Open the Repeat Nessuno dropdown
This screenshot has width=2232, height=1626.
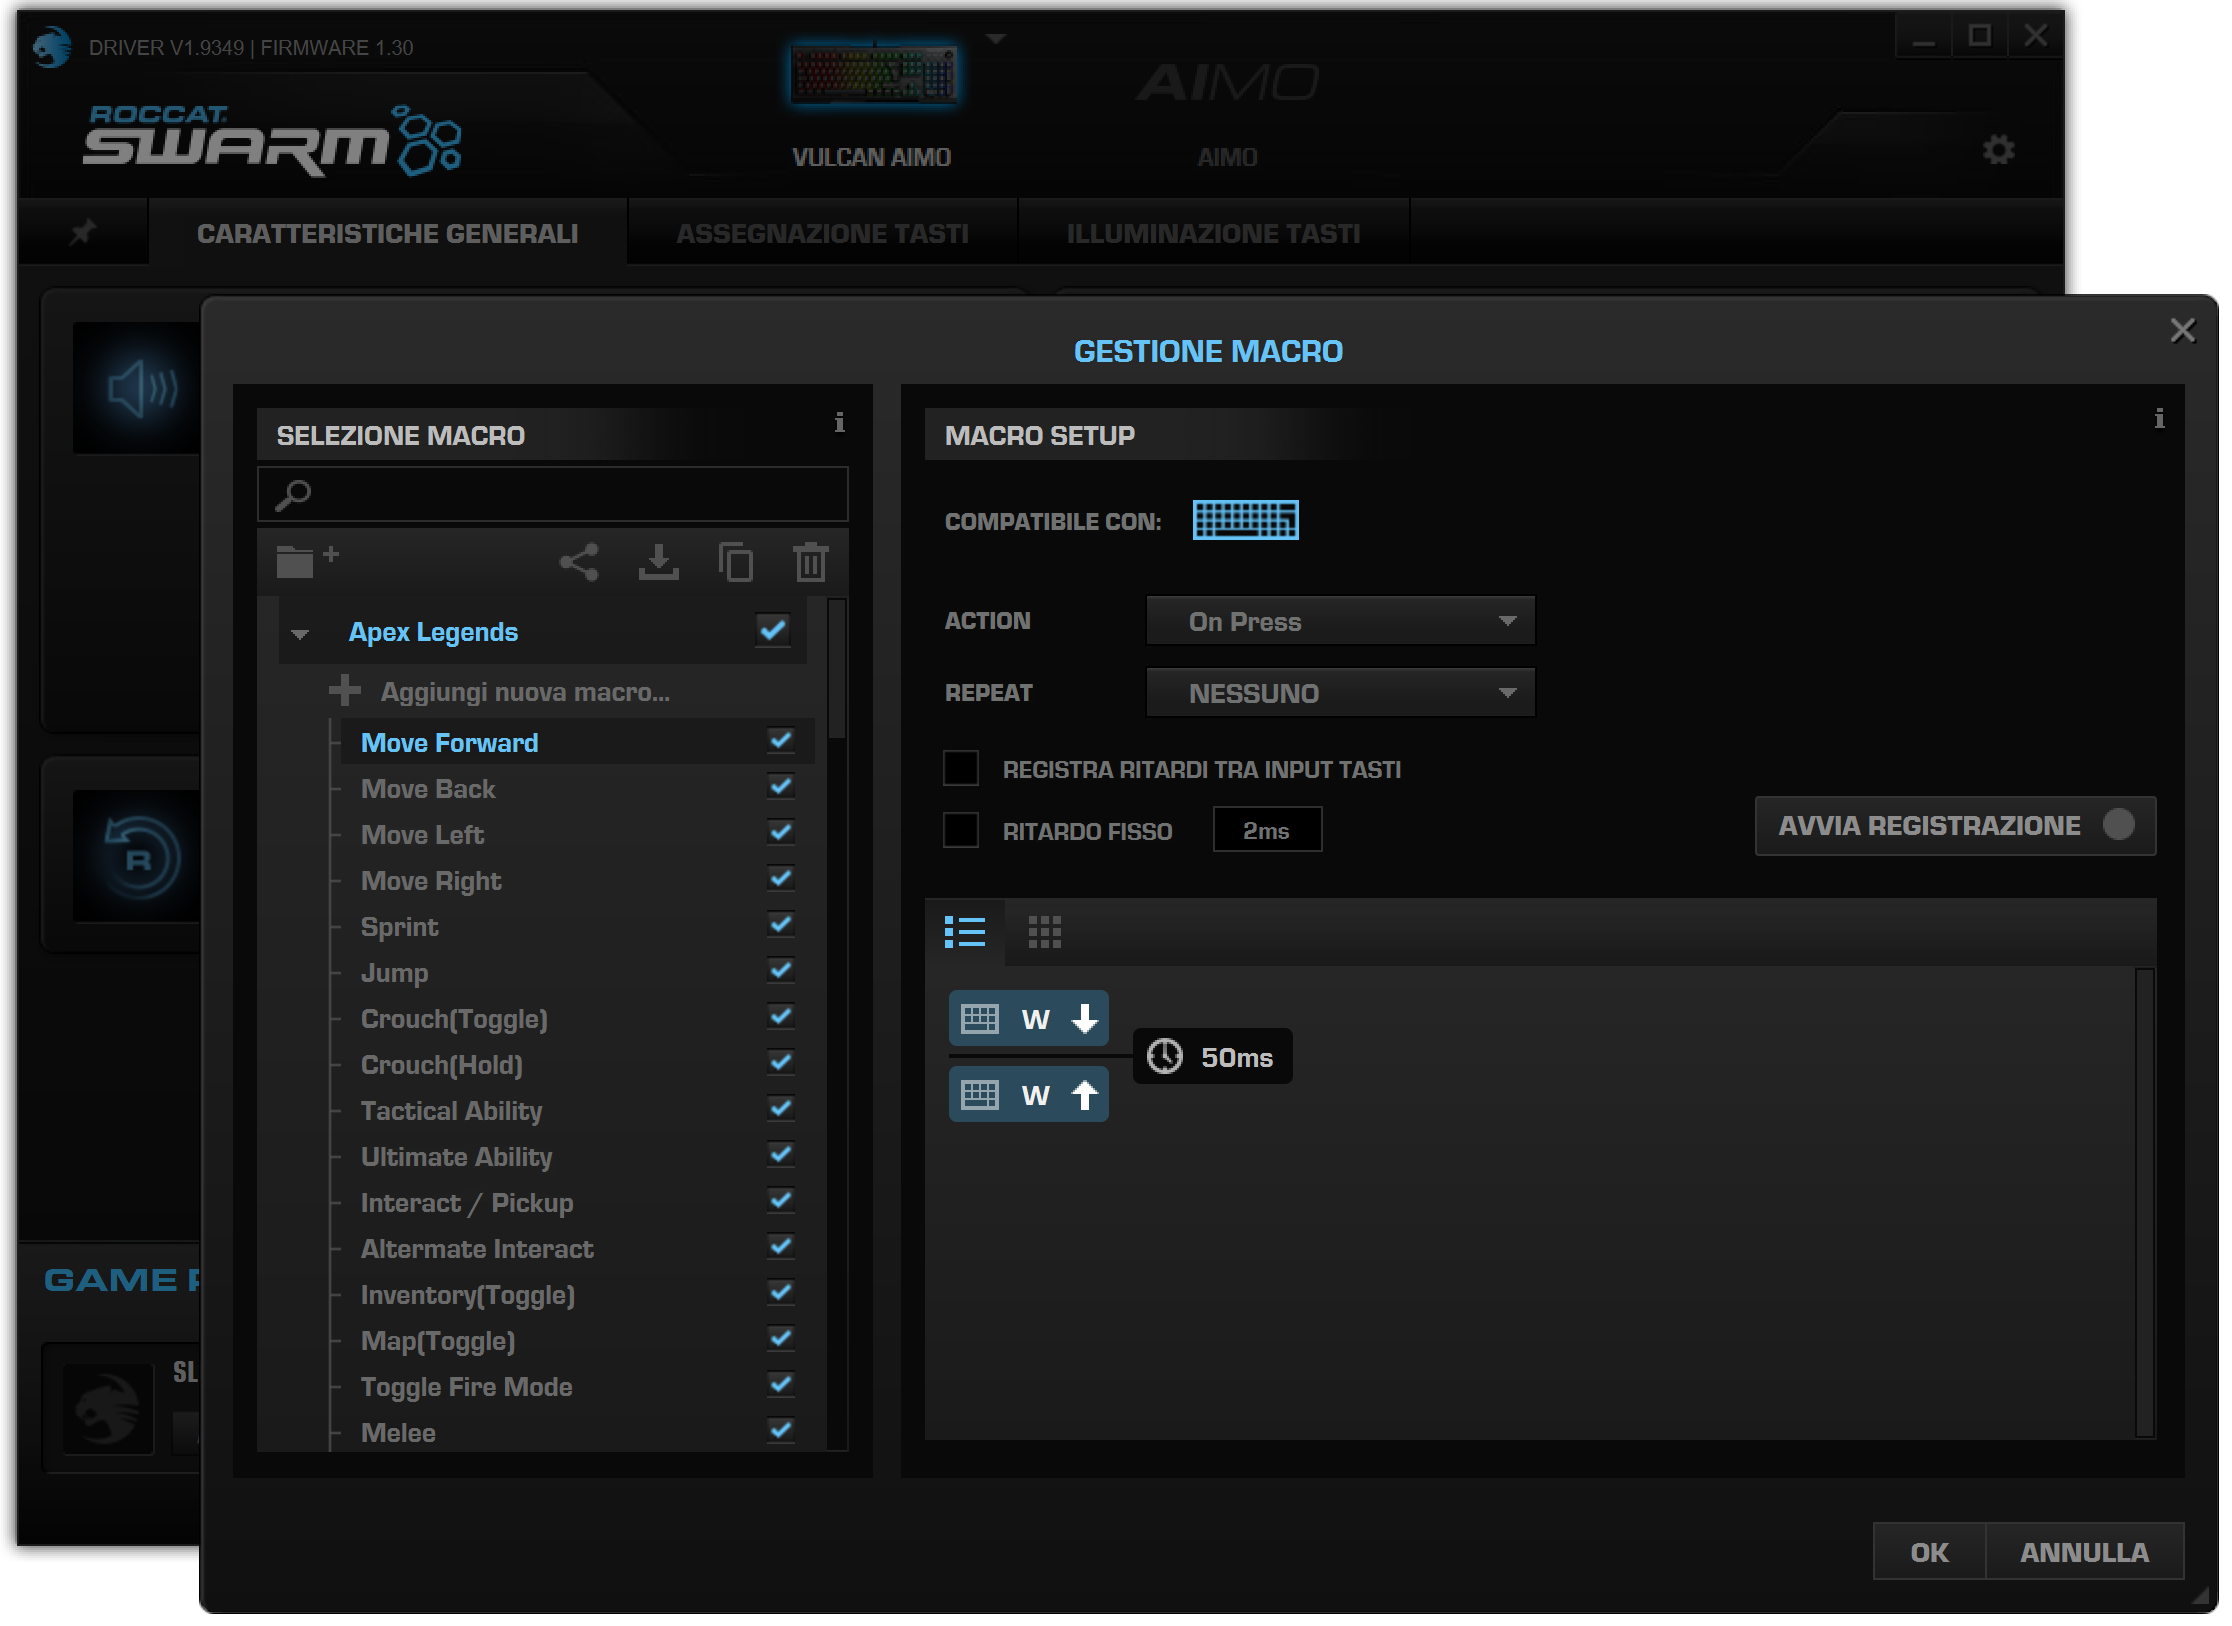[x=1340, y=692]
